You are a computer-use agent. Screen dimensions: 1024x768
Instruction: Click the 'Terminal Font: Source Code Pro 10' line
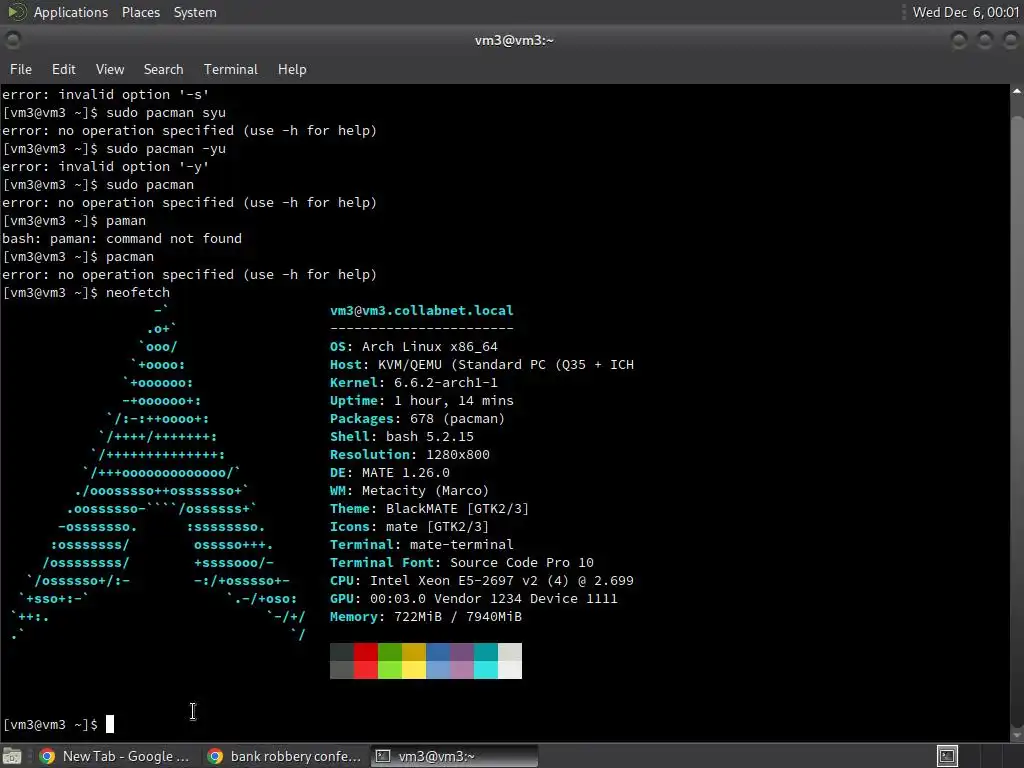point(462,563)
